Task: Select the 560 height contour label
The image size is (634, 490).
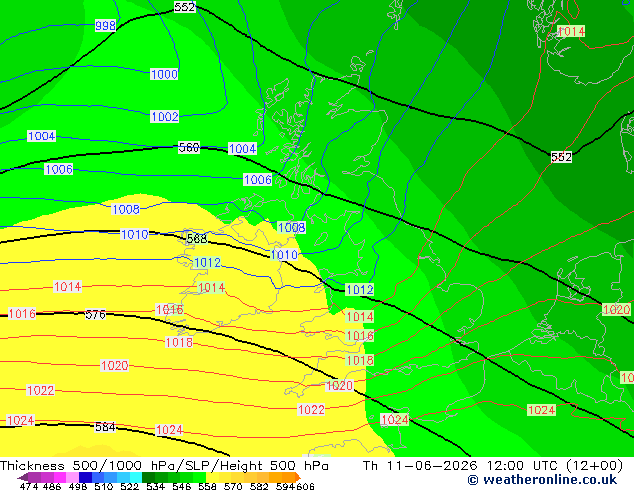Action: [189, 148]
